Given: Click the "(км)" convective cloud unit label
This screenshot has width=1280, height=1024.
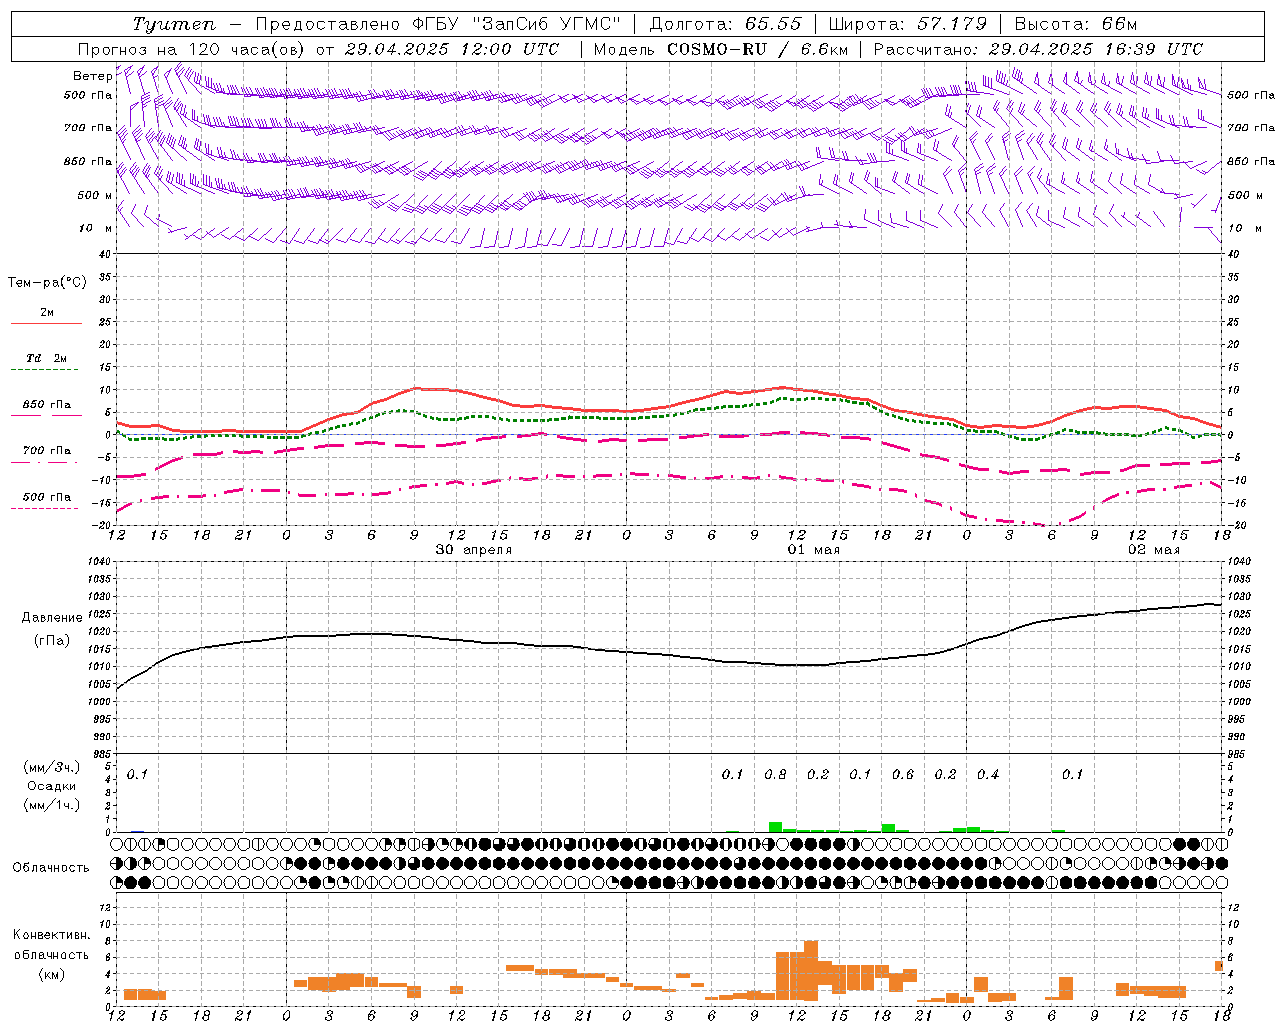Looking at the screenshot, I should coord(51,974).
